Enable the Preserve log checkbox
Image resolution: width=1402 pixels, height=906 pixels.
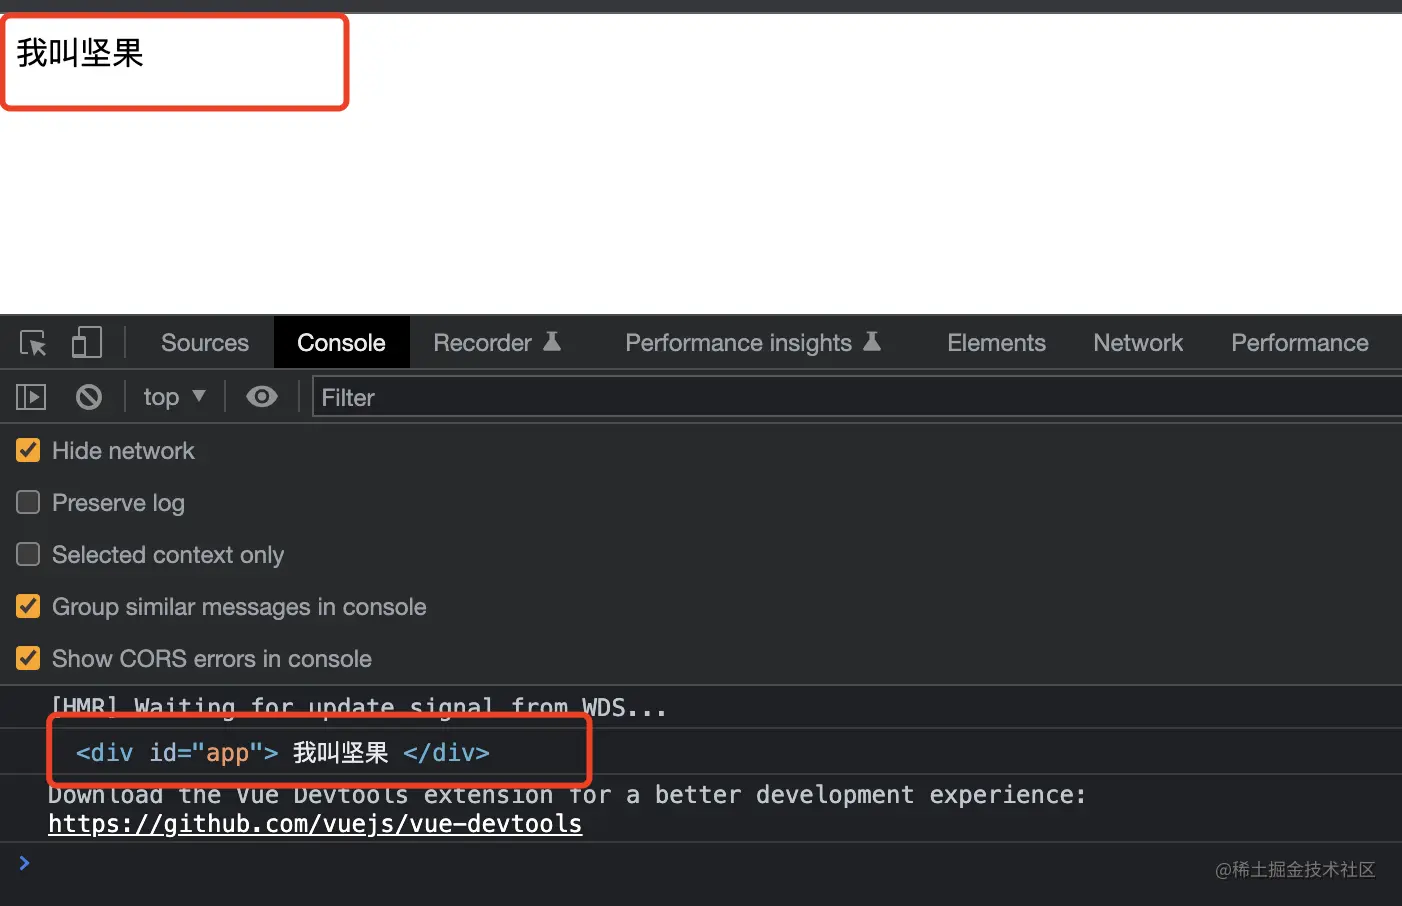[28, 502]
